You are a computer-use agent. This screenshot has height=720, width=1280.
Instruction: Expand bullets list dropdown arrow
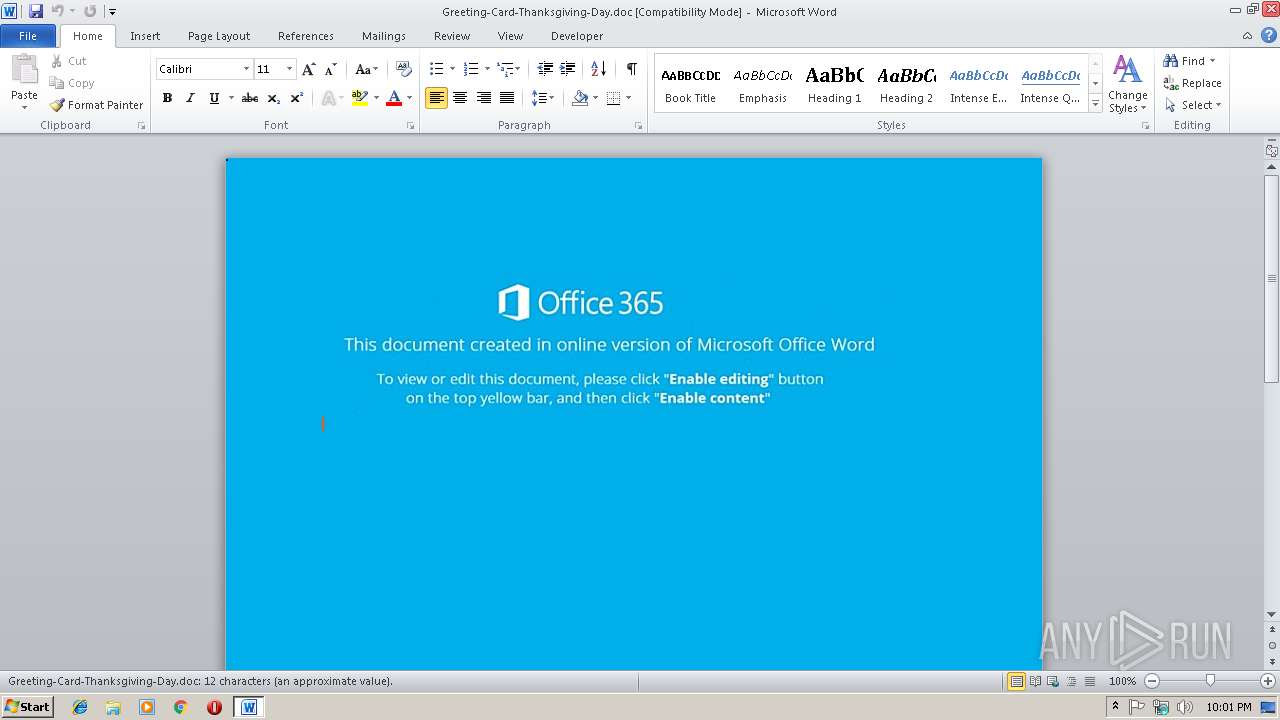click(452, 69)
